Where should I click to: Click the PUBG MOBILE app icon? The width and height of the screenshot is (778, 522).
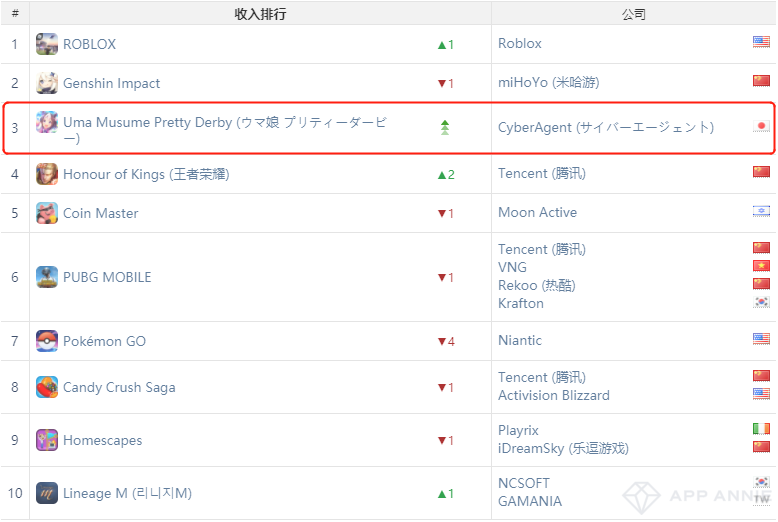pyautogui.click(x=47, y=277)
